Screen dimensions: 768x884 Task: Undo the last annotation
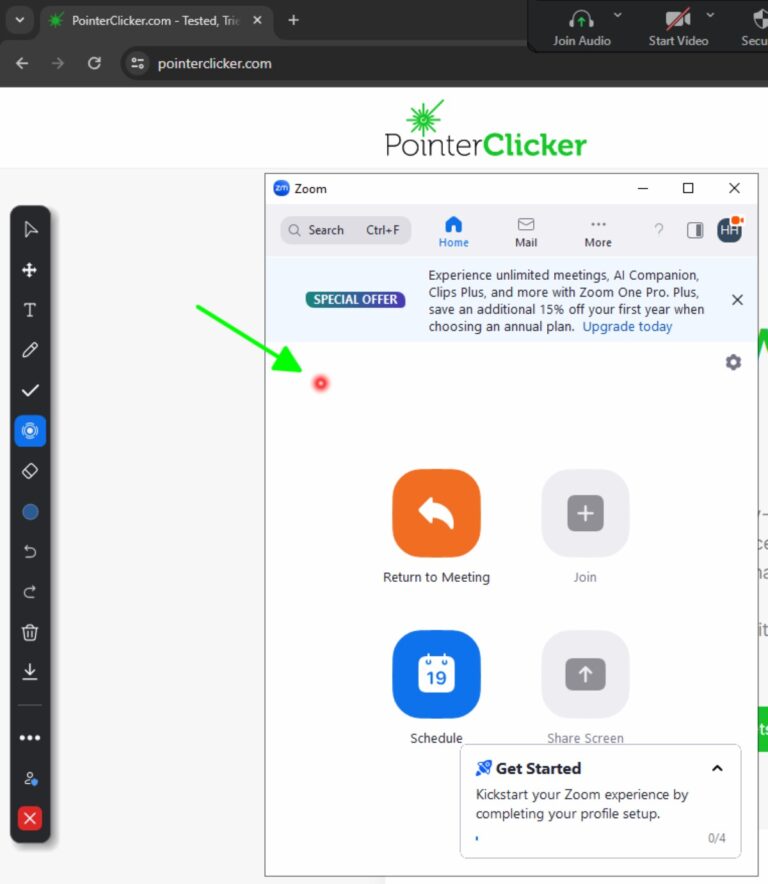click(30, 551)
